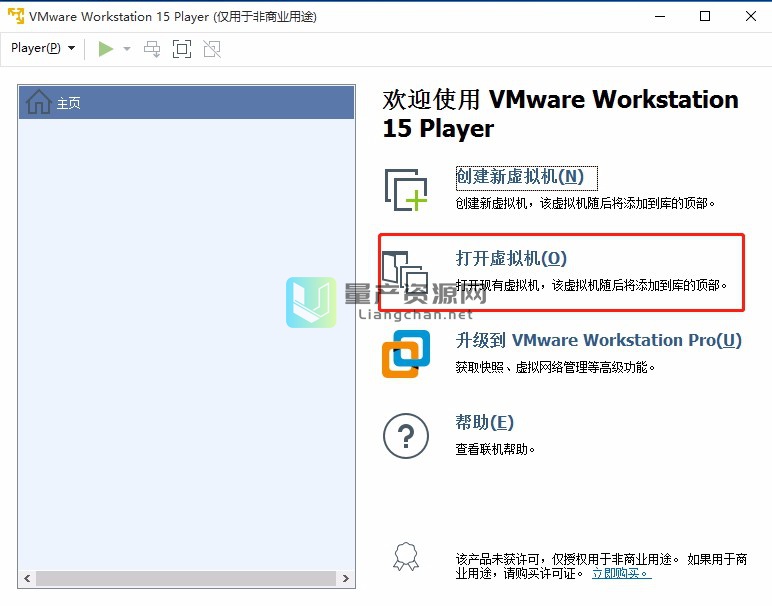This screenshot has width=772, height=606.
Task: Open the Player(P) menu
Action: (x=43, y=48)
